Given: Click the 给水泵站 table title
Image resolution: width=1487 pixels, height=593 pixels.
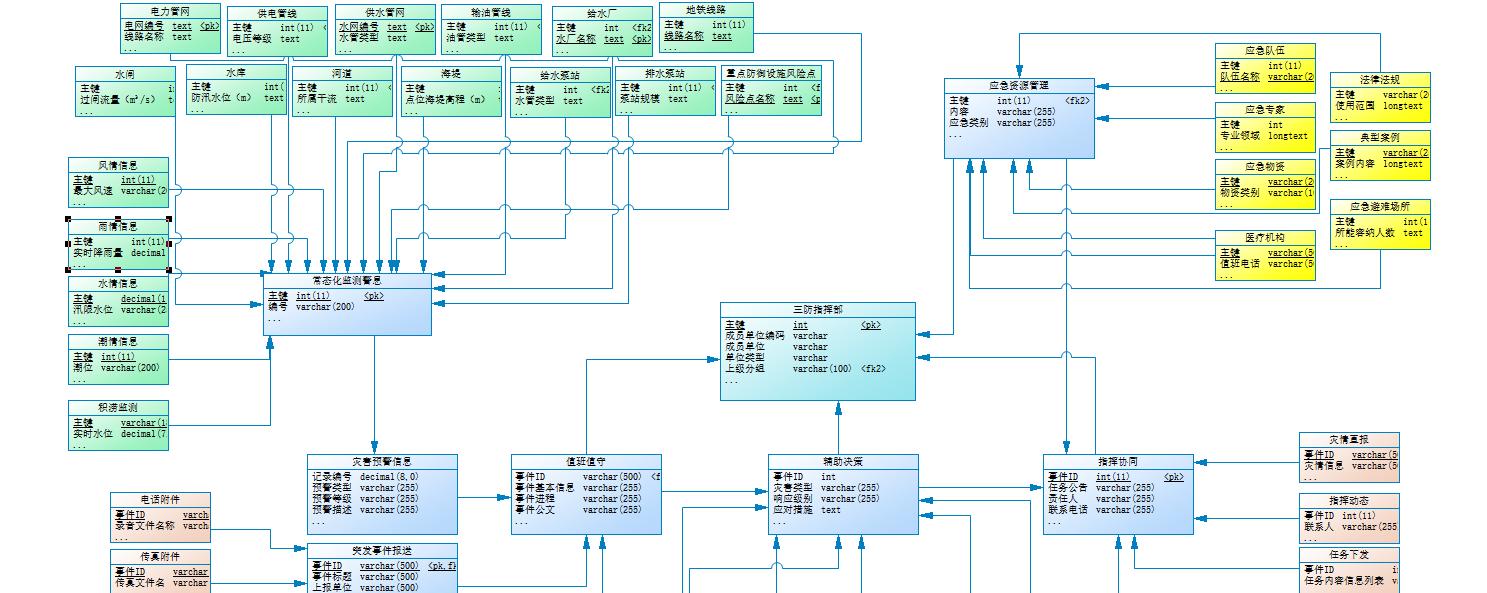Looking at the screenshot, I should tap(560, 75).
